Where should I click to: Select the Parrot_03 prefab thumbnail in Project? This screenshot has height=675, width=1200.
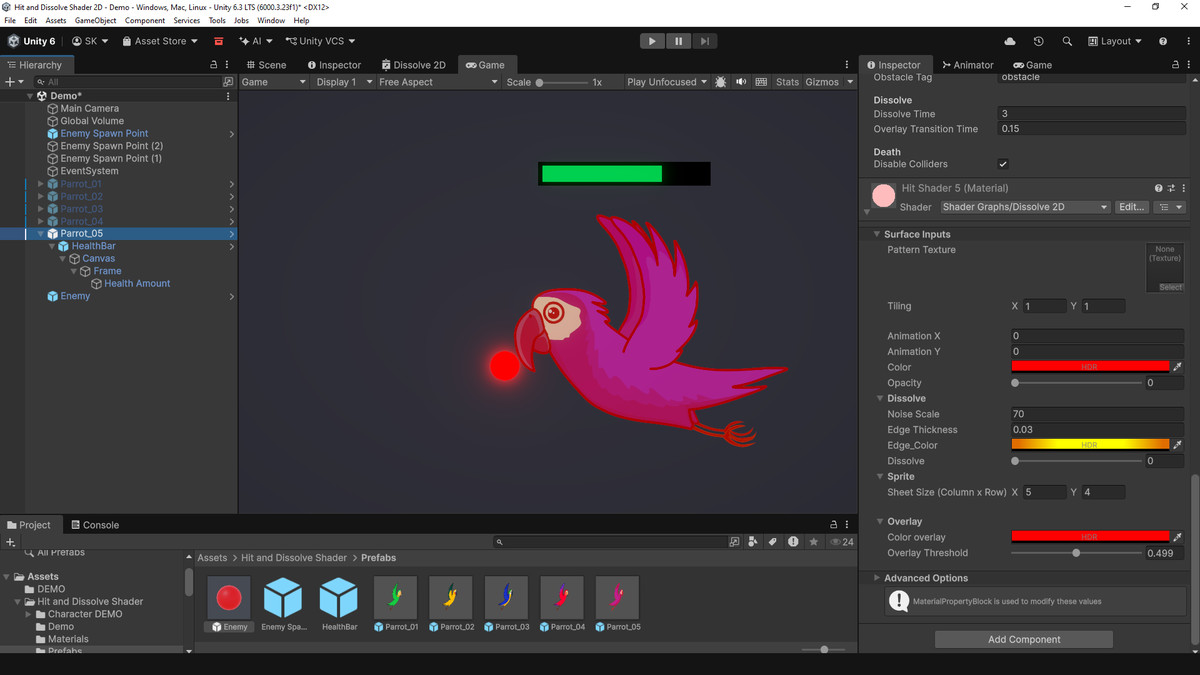(x=506, y=597)
